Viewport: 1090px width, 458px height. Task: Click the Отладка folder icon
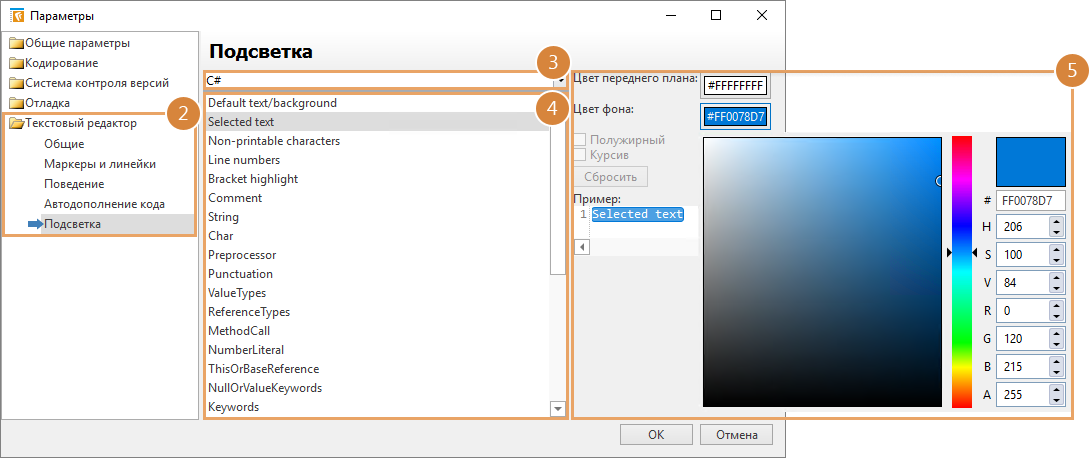tap(15, 103)
